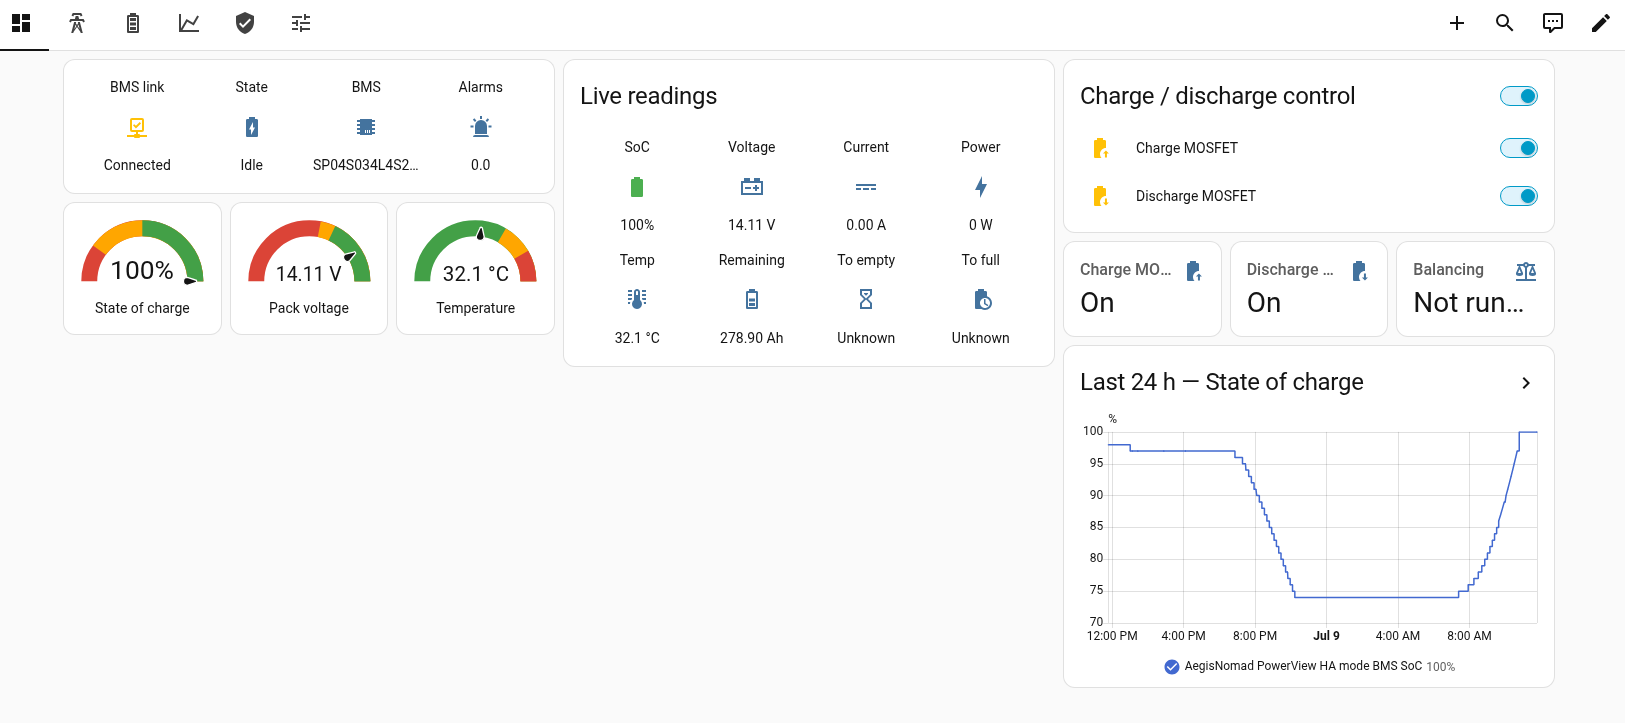Click the 0.0 alarms value
This screenshot has height=723, width=1625.
tap(481, 165)
